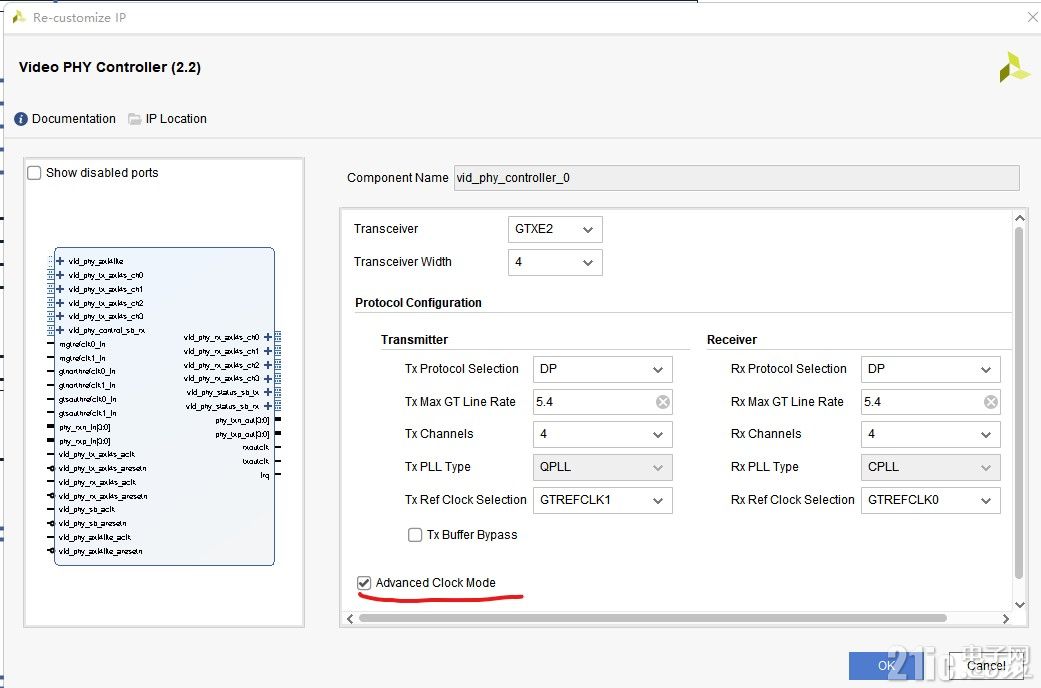Open the Documentation info icon

[21, 119]
